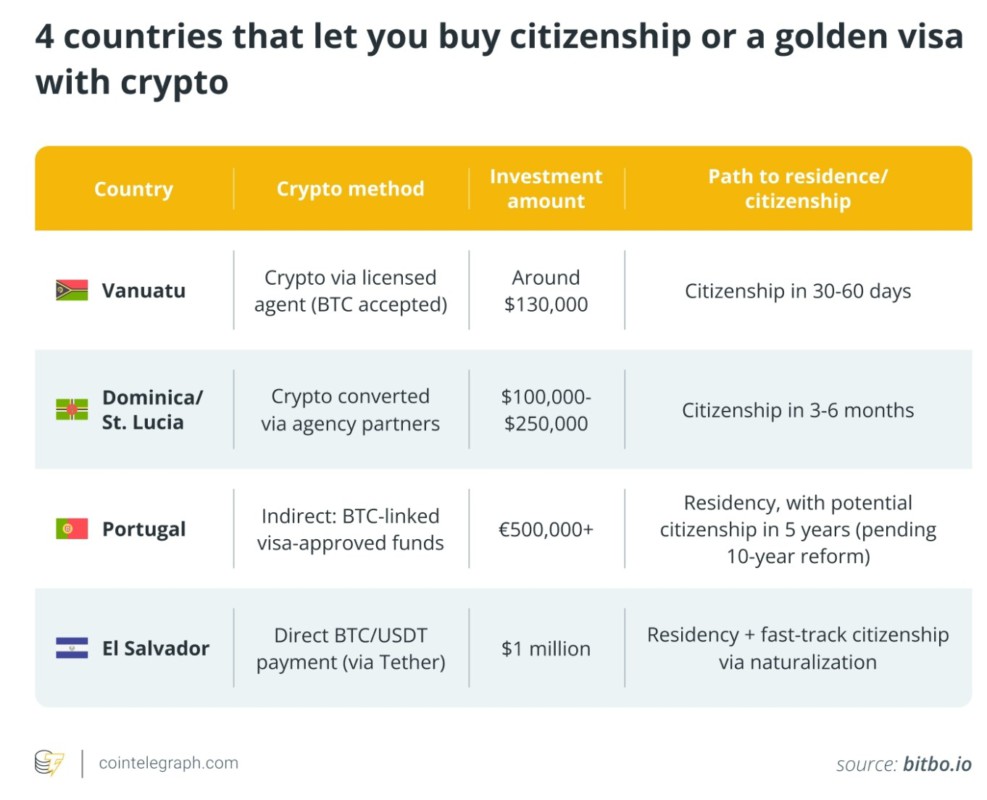Image resolution: width=987 pixels, height=800 pixels.
Task: Click the Vanuatu flag icon
Action: pyautogui.click(x=72, y=291)
